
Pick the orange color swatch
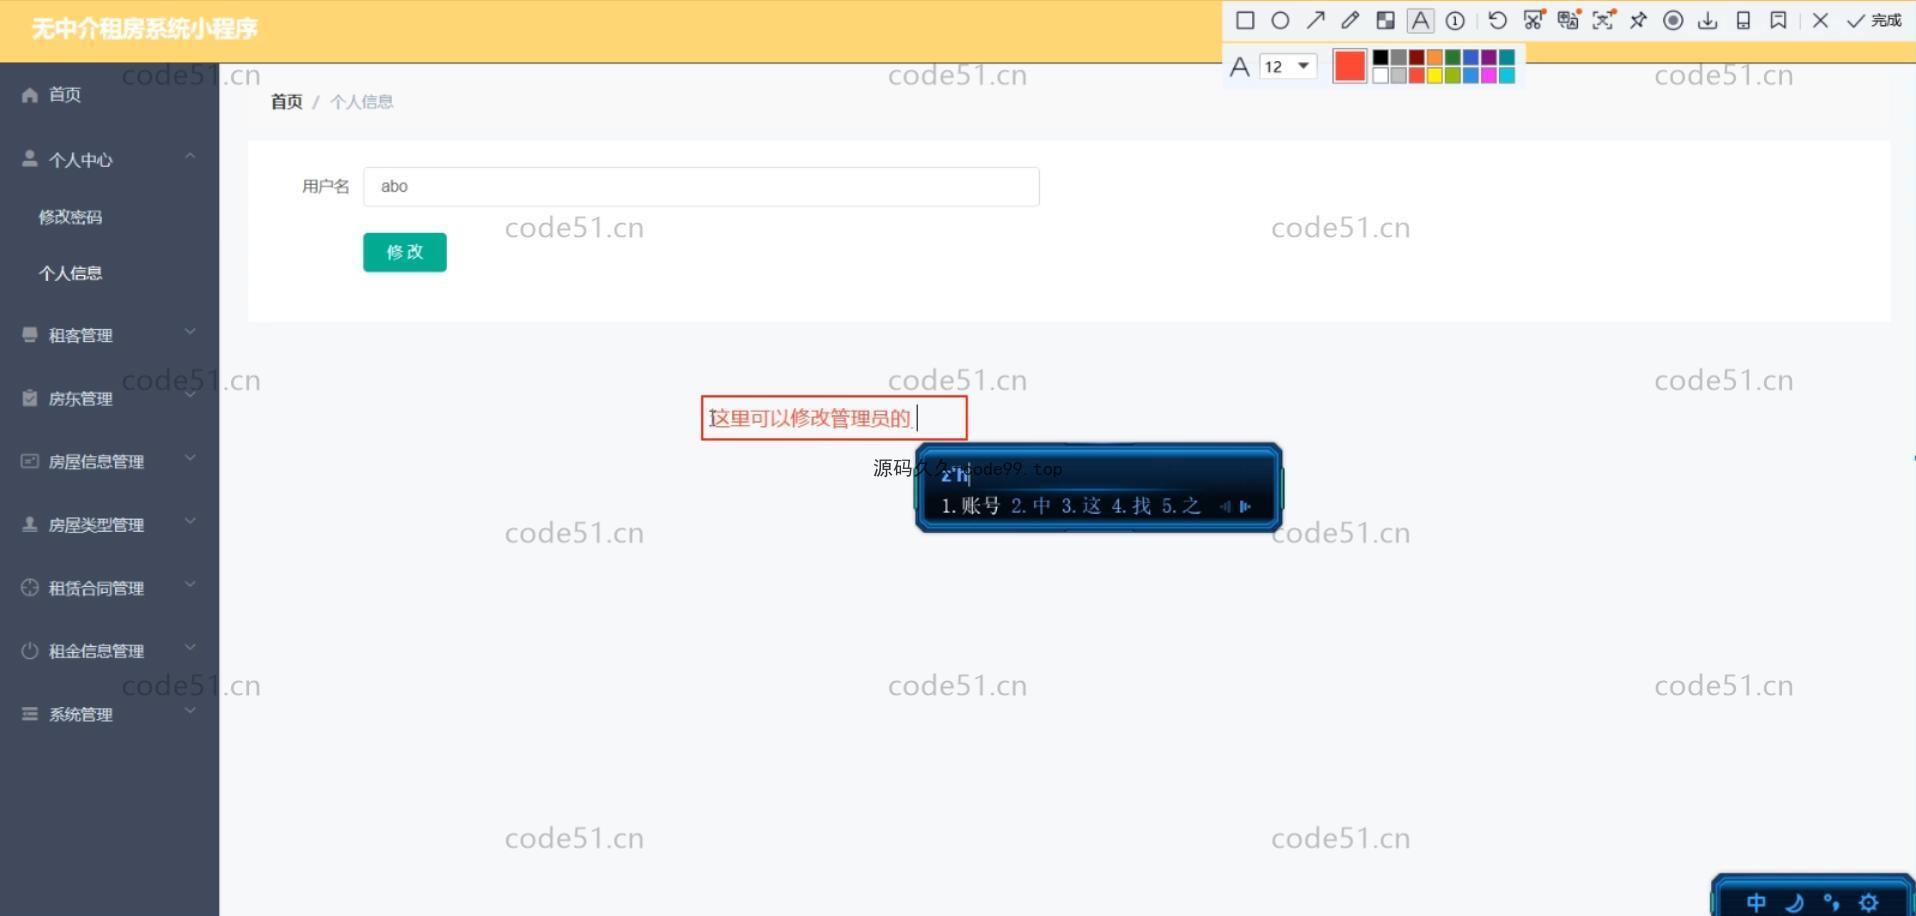pos(1435,58)
